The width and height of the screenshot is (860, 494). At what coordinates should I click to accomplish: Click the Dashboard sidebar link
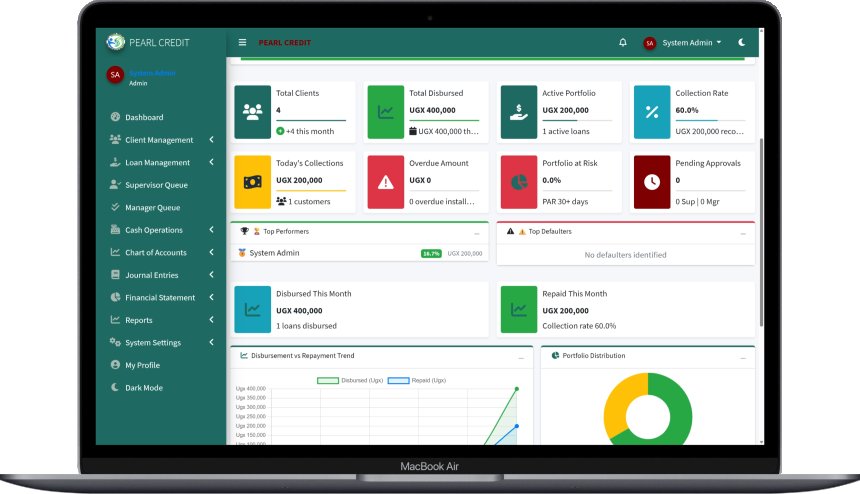[143, 117]
